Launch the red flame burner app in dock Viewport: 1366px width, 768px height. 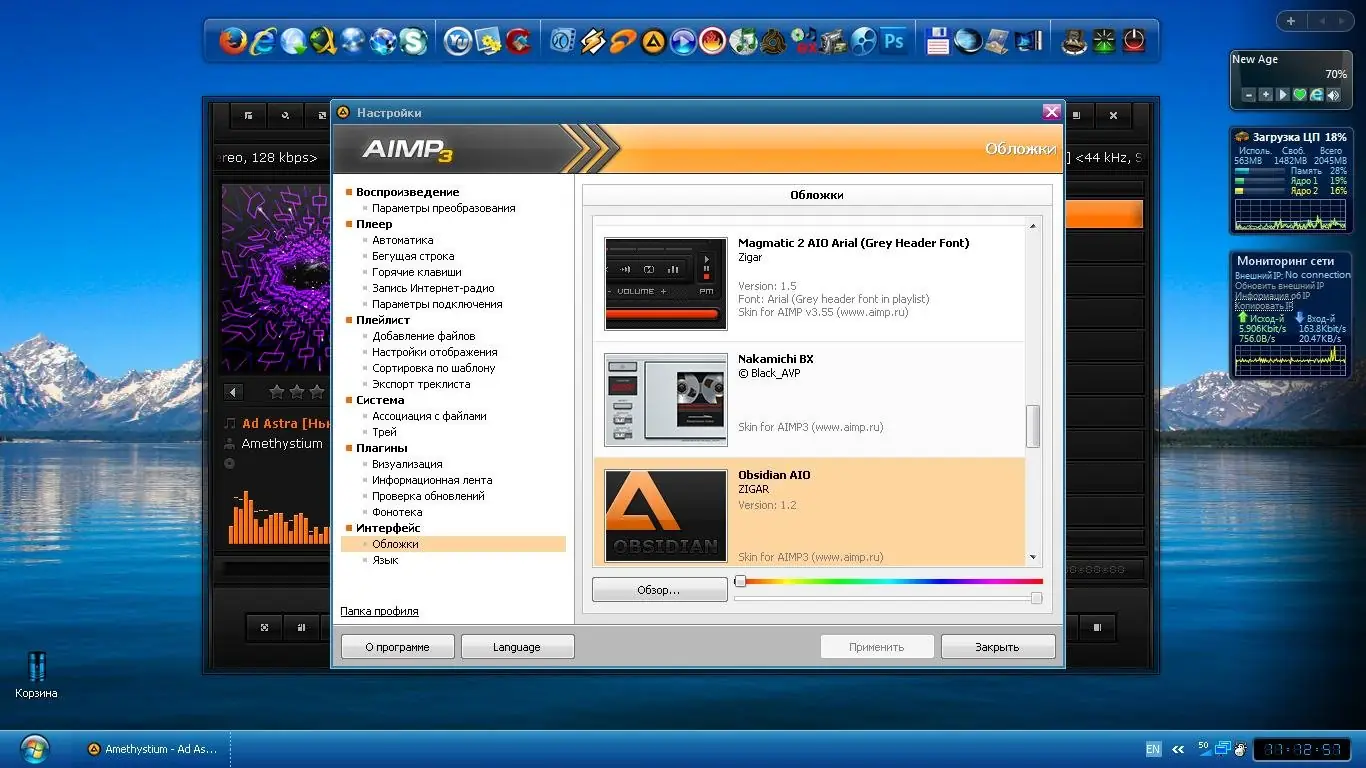(713, 41)
